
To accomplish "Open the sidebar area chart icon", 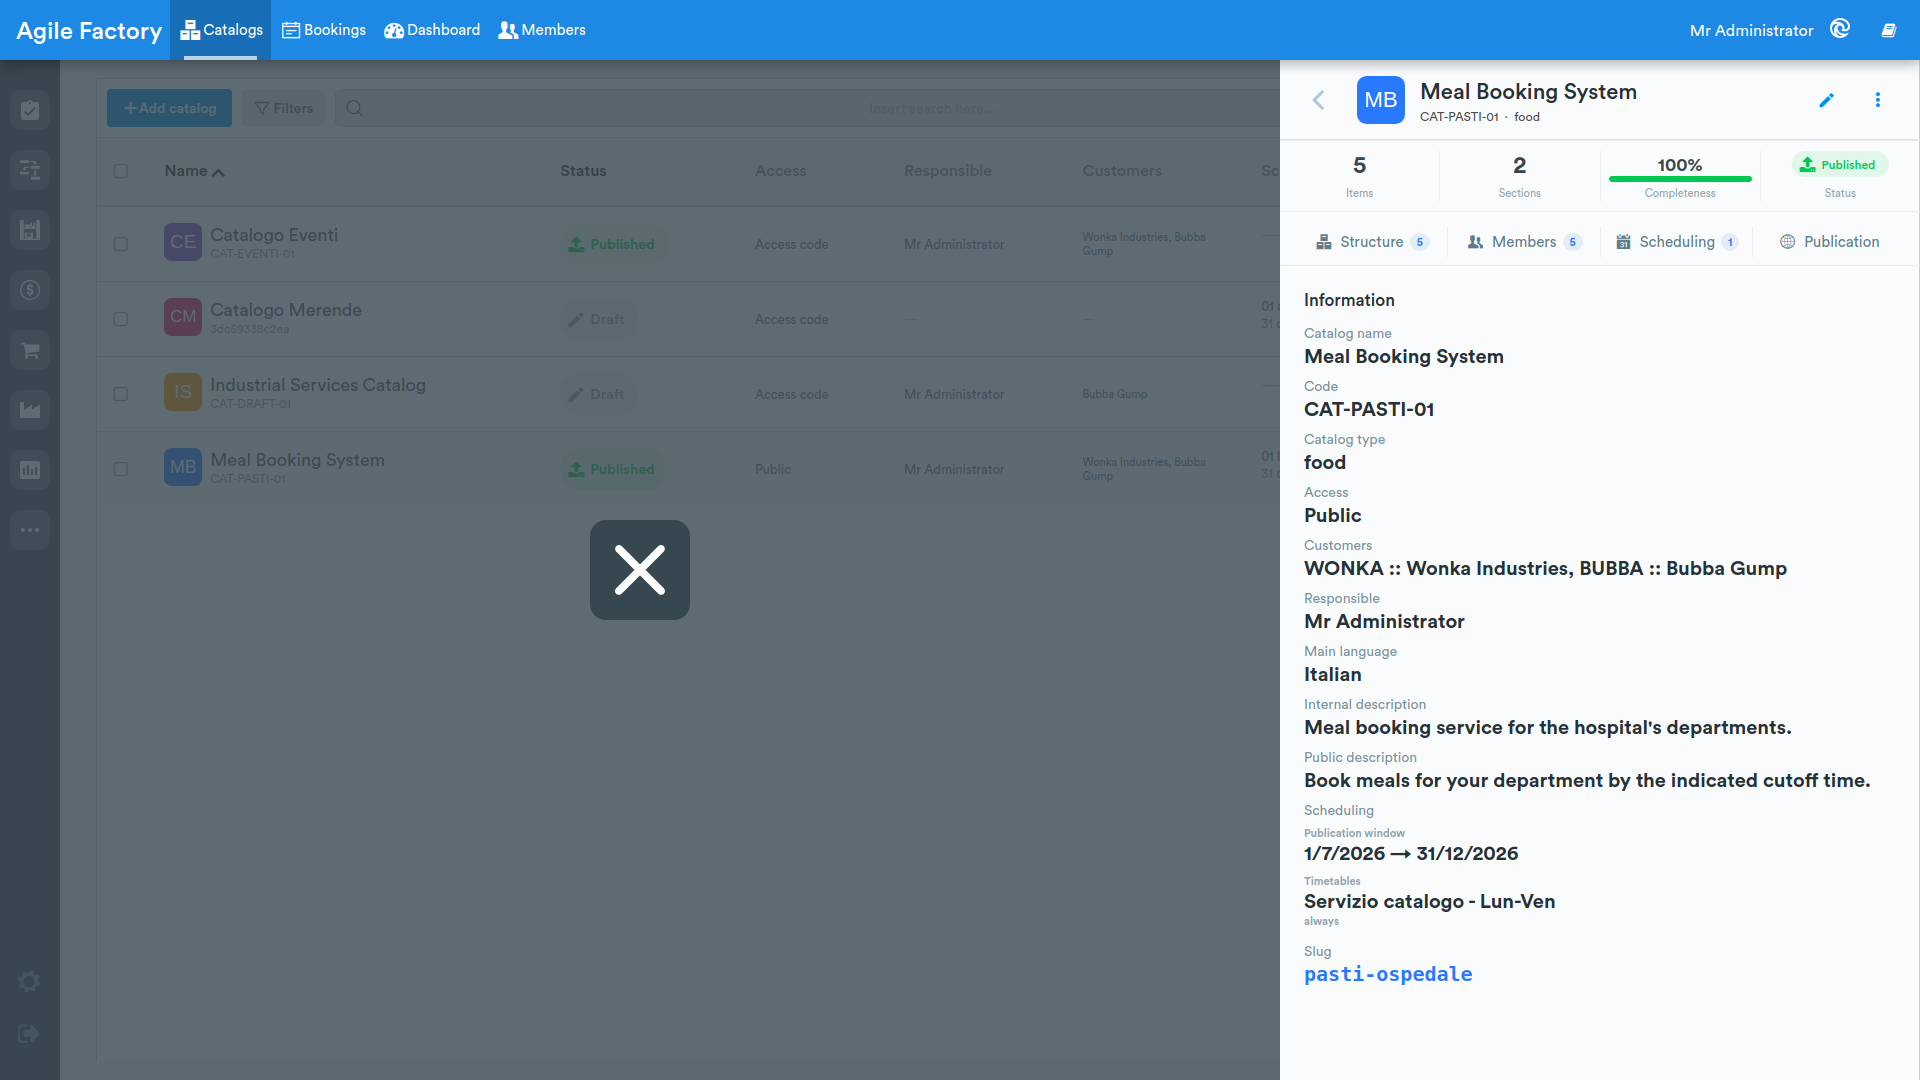I will [x=30, y=410].
